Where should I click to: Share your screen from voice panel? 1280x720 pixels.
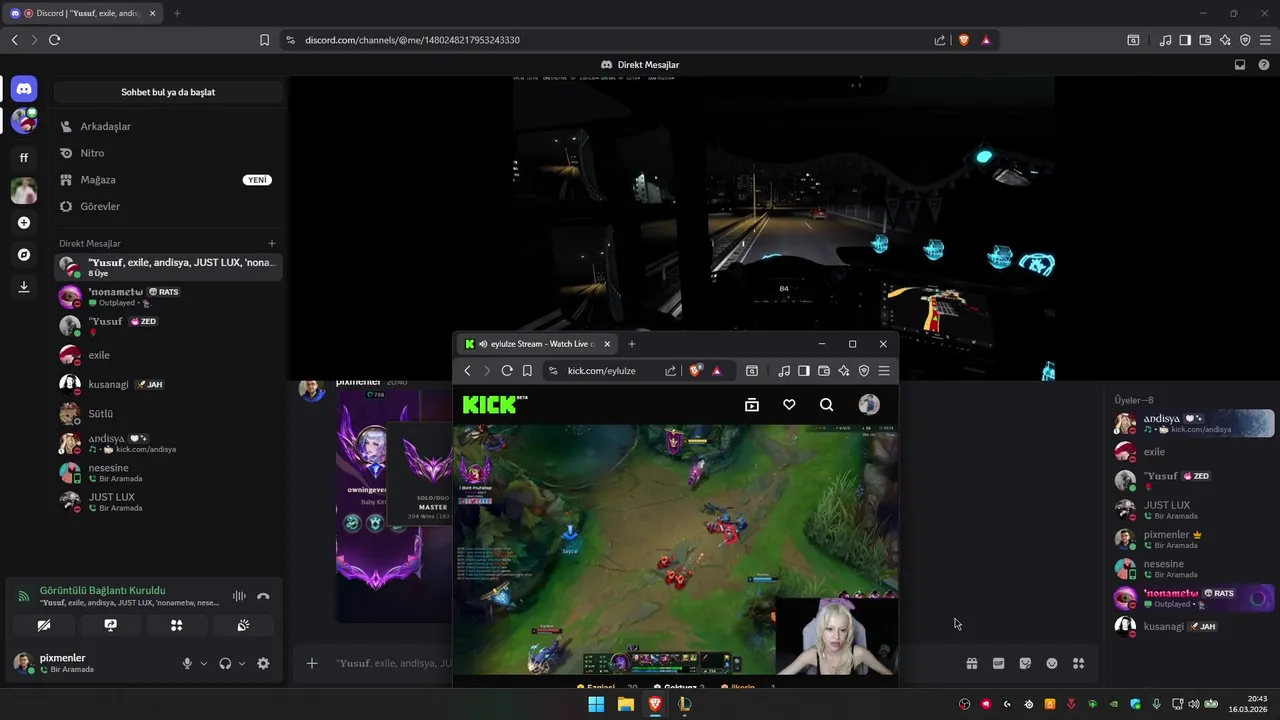[110, 625]
